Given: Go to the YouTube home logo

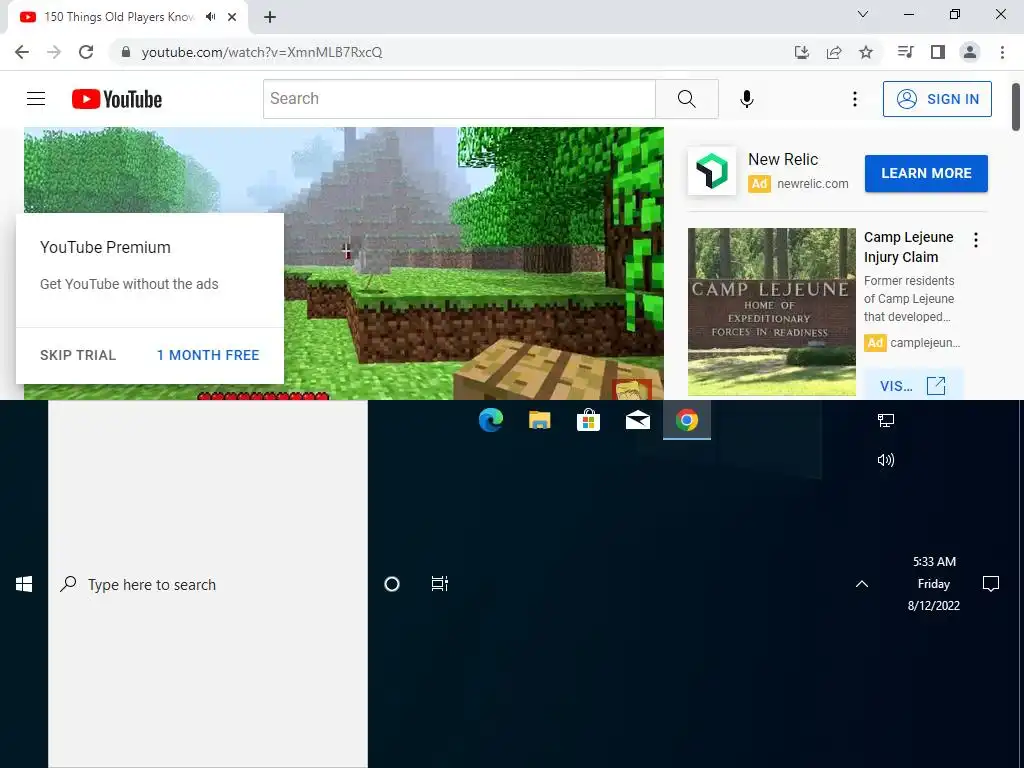Looking at the screenshot, I should [117, 99].
